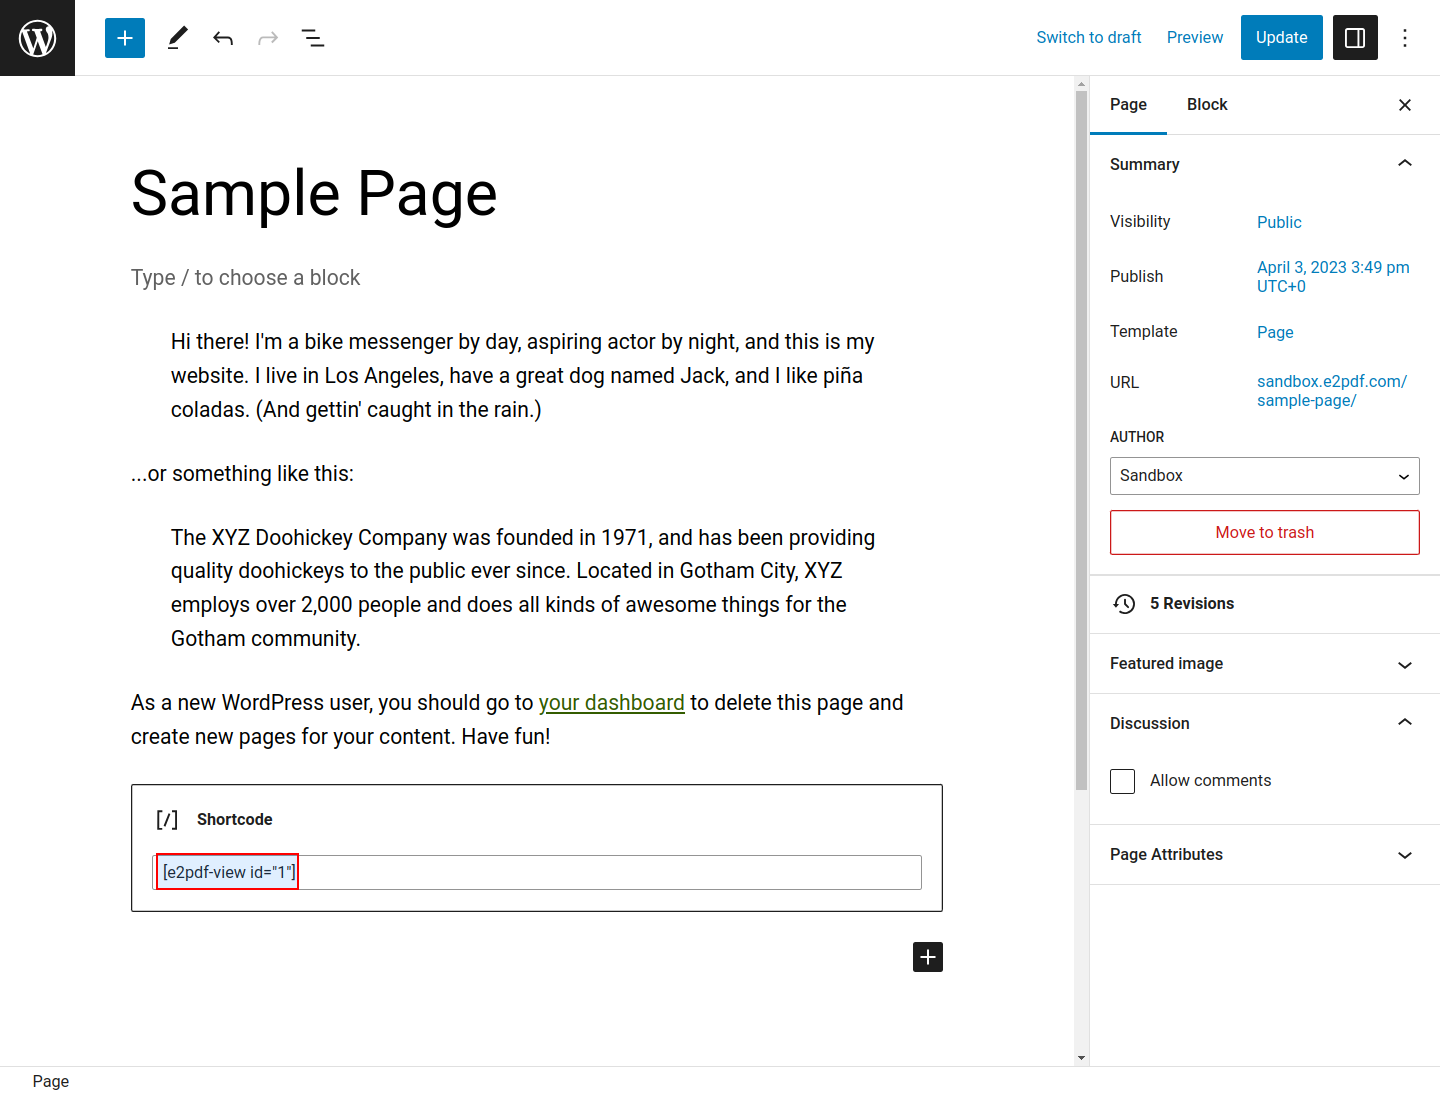Open the Author Sandbox dropdown
1440x1098 pixels.
1264,476
